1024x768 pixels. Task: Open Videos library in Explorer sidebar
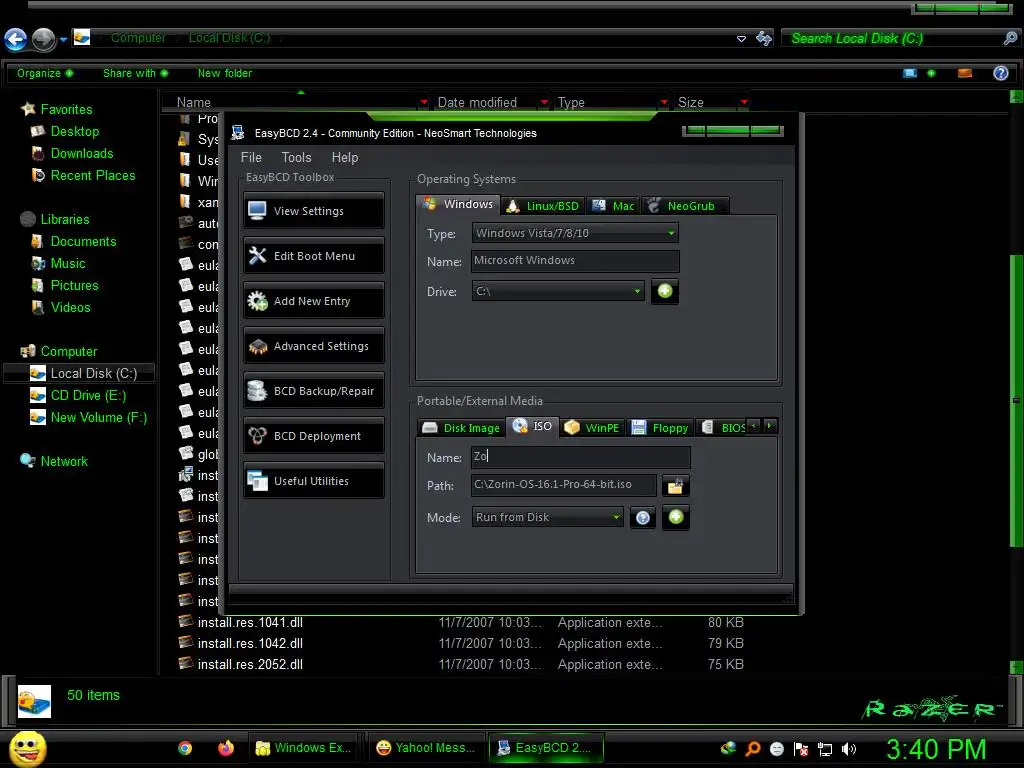coord(71,308)
